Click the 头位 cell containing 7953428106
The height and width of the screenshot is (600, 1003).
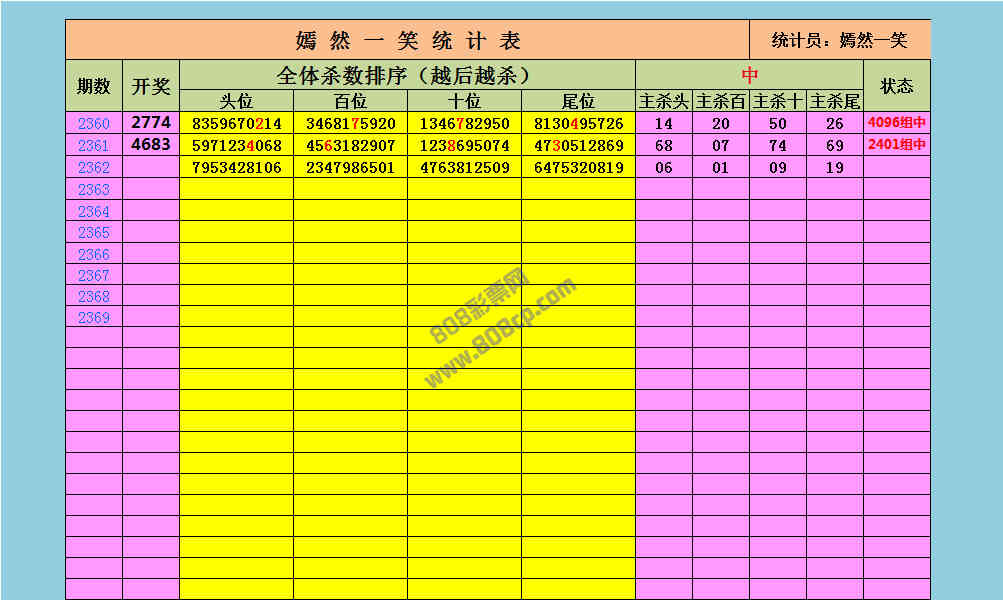point(236,167)
